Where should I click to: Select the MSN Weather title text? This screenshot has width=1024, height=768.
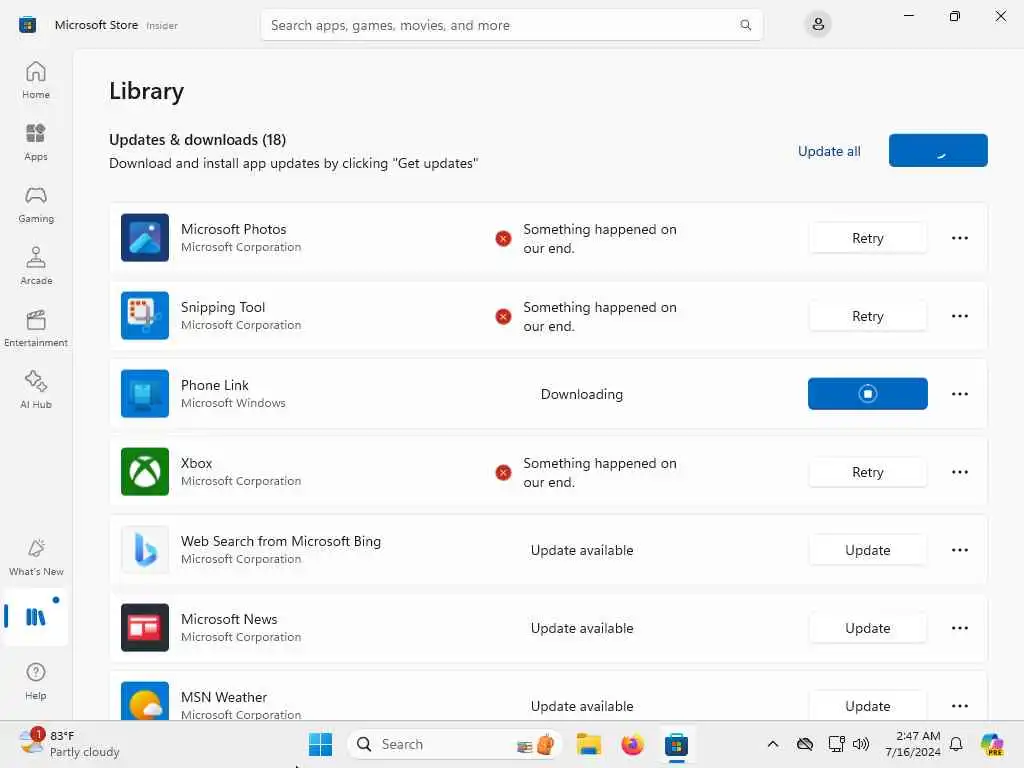coord(223,697)
